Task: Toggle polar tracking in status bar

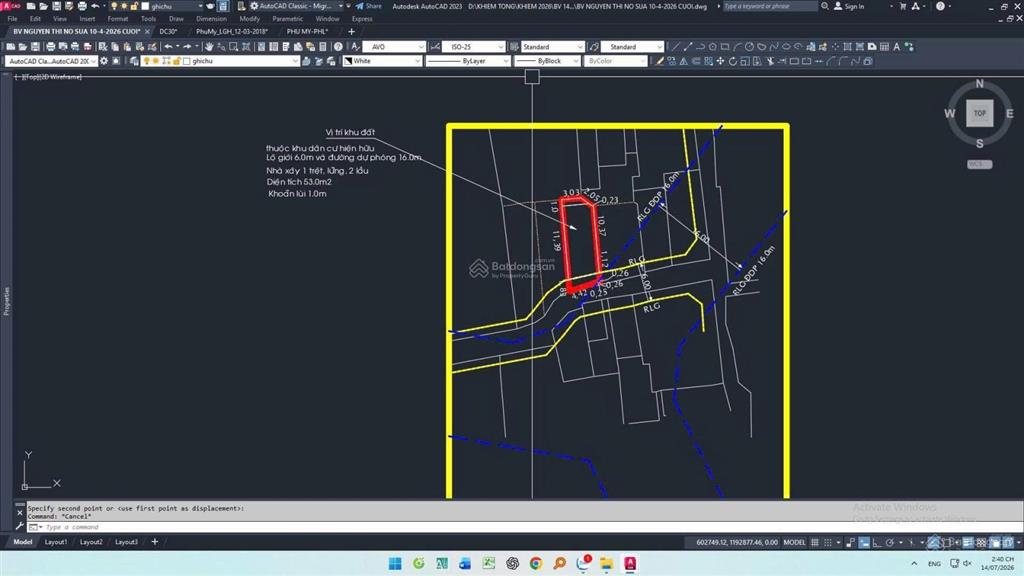Action: click(x=889, y=543)
